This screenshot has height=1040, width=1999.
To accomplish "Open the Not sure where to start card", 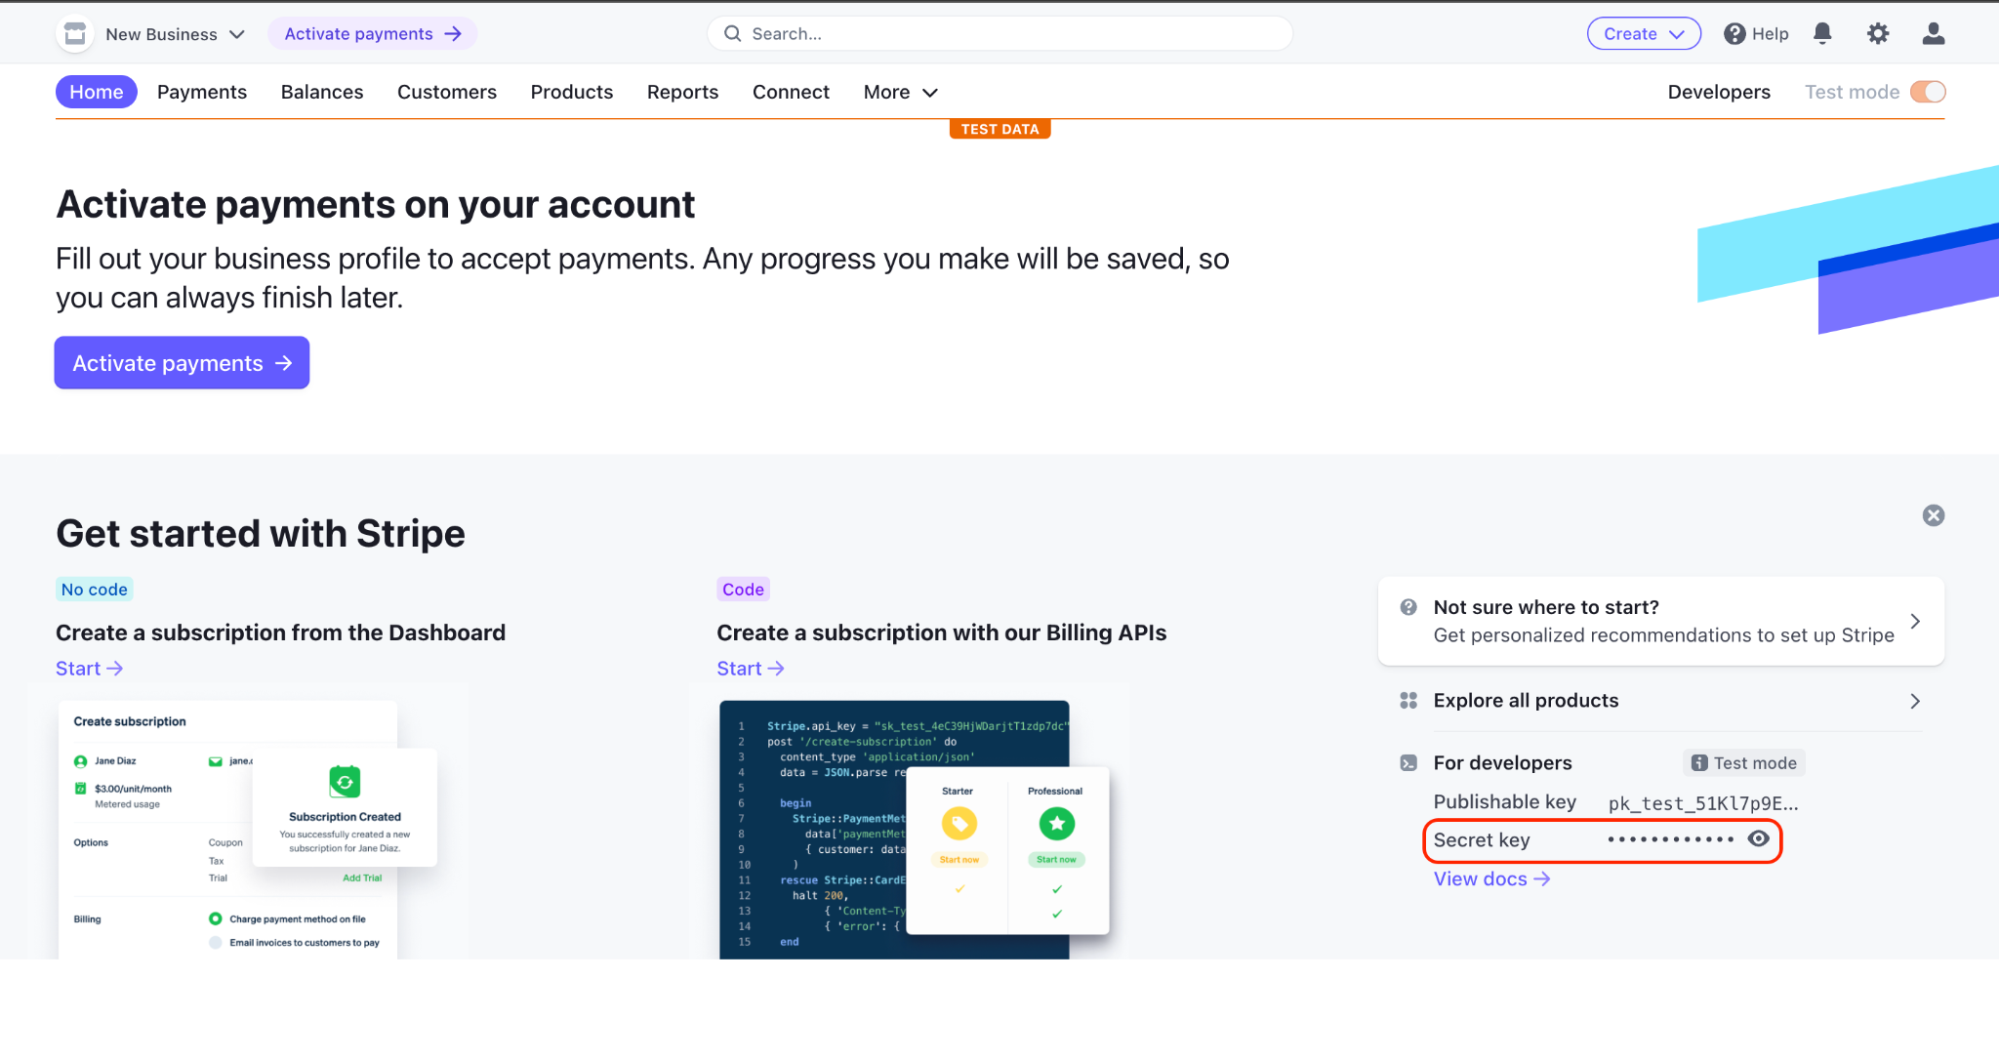I will (x=1661, y=621).
